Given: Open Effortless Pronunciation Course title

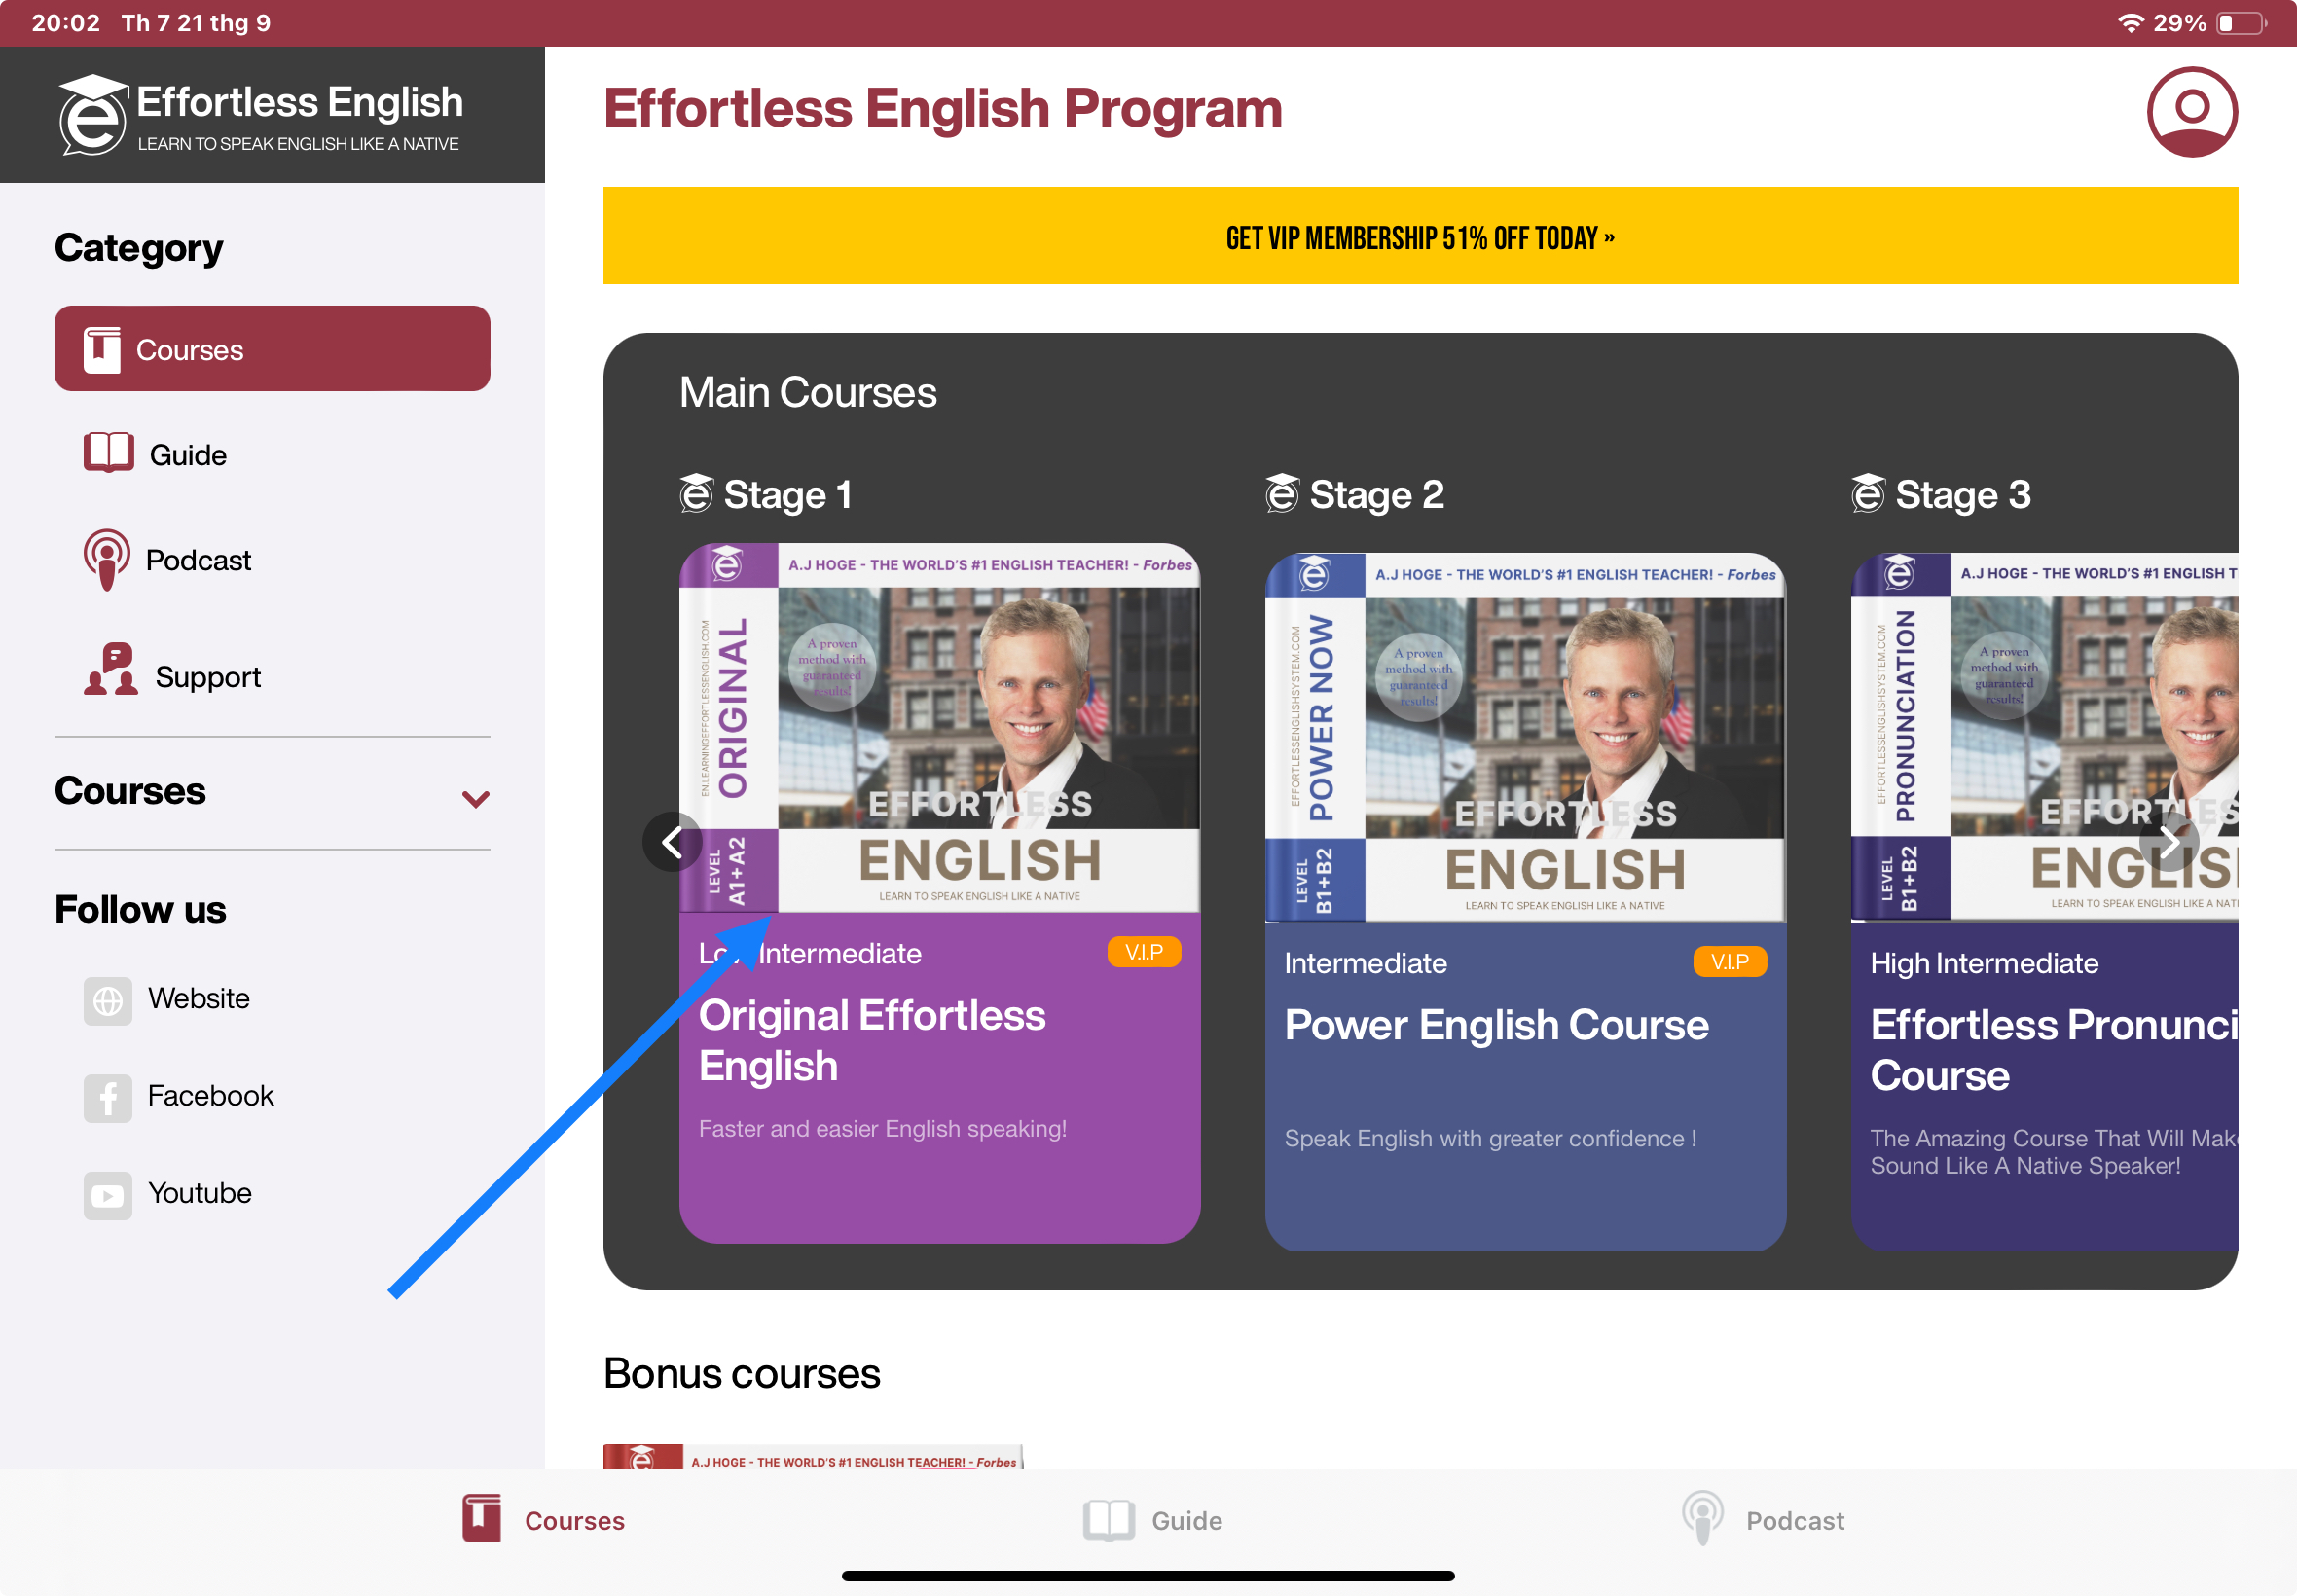Looking at the screenshot, I should (x=2053, y=1050).
